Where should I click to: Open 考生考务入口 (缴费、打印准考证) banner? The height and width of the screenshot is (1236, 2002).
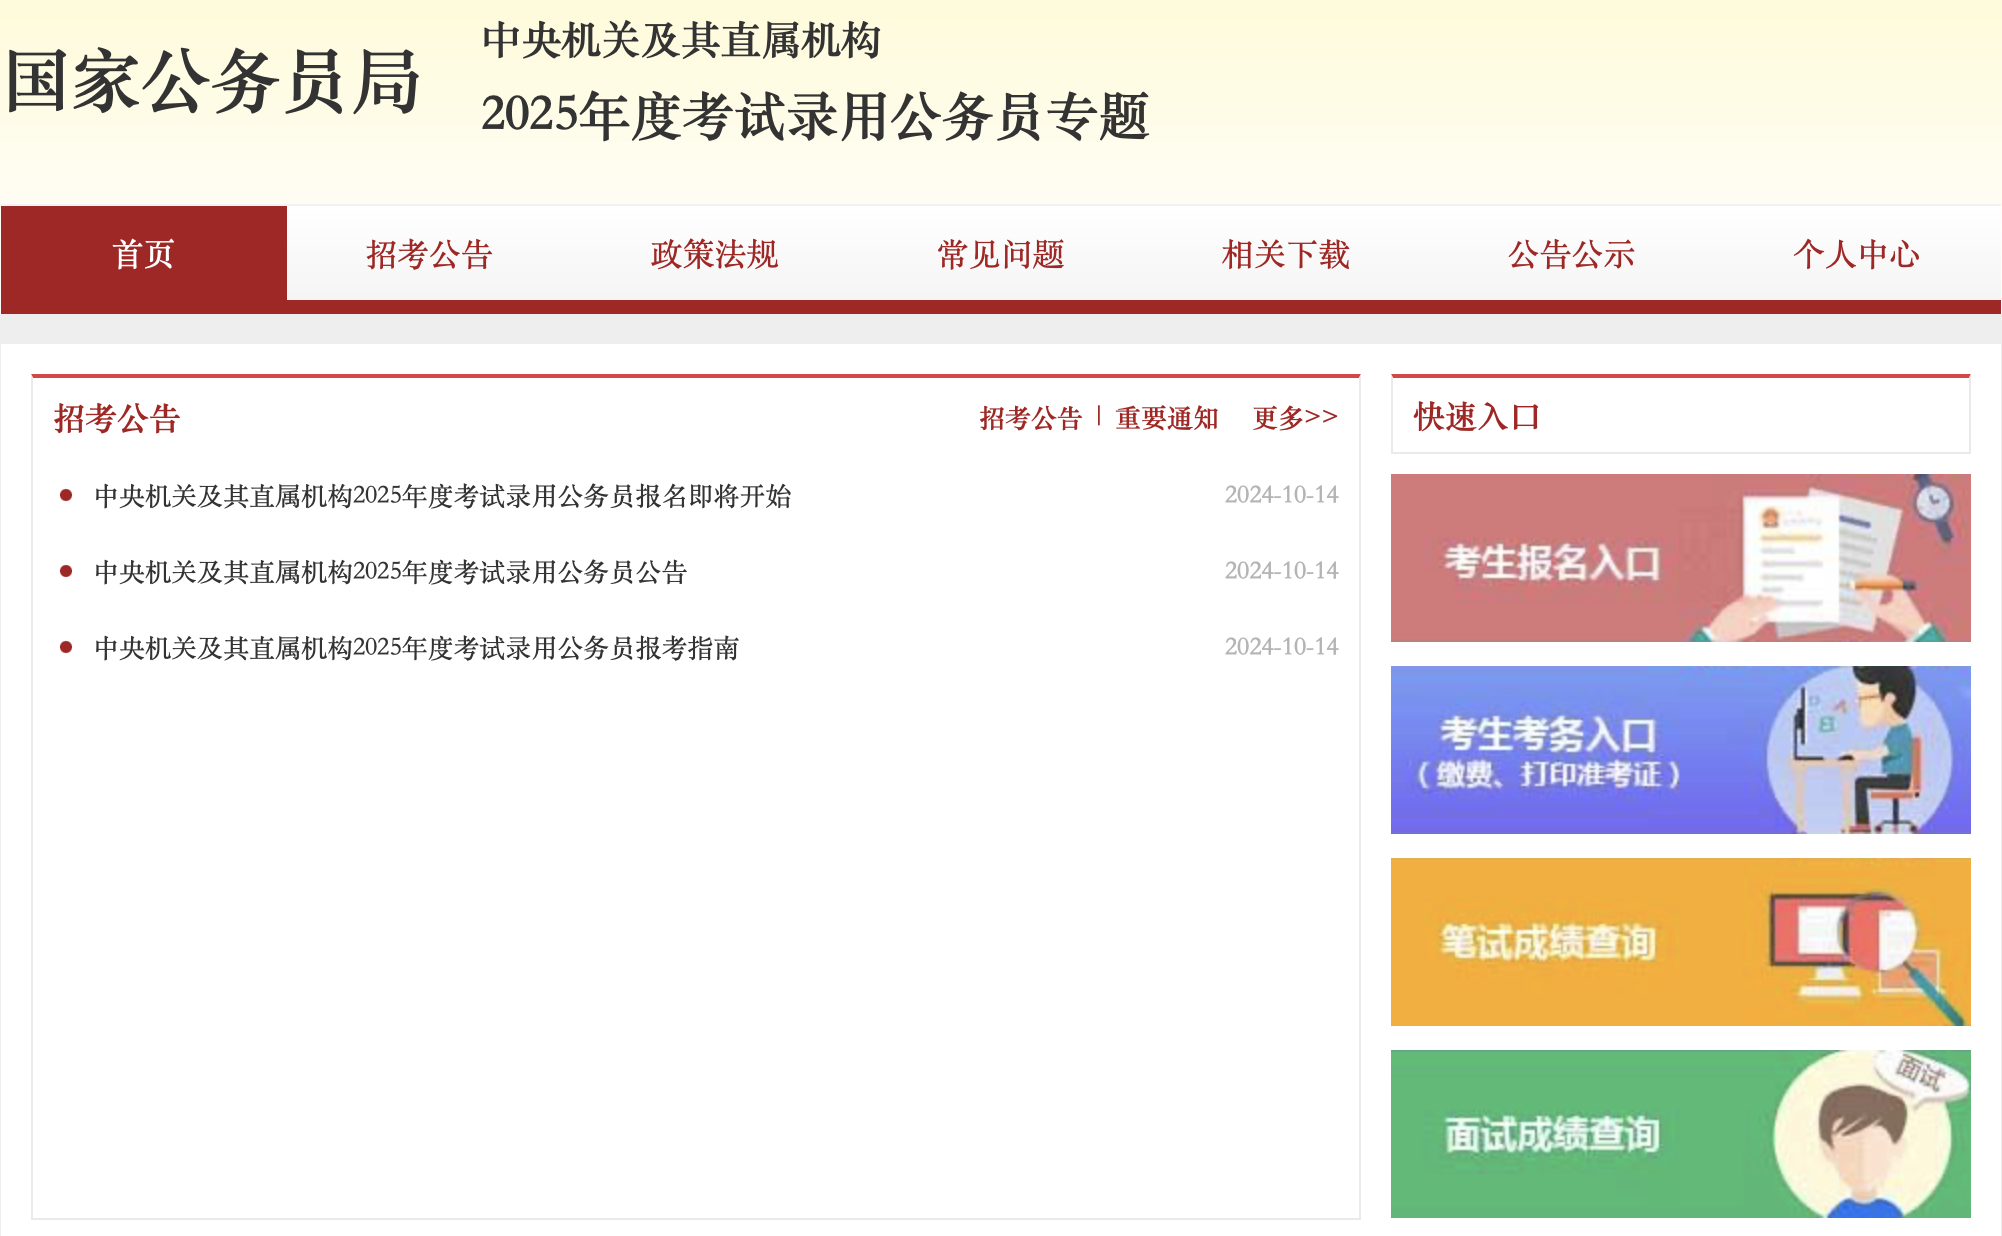click(1680, 750)
